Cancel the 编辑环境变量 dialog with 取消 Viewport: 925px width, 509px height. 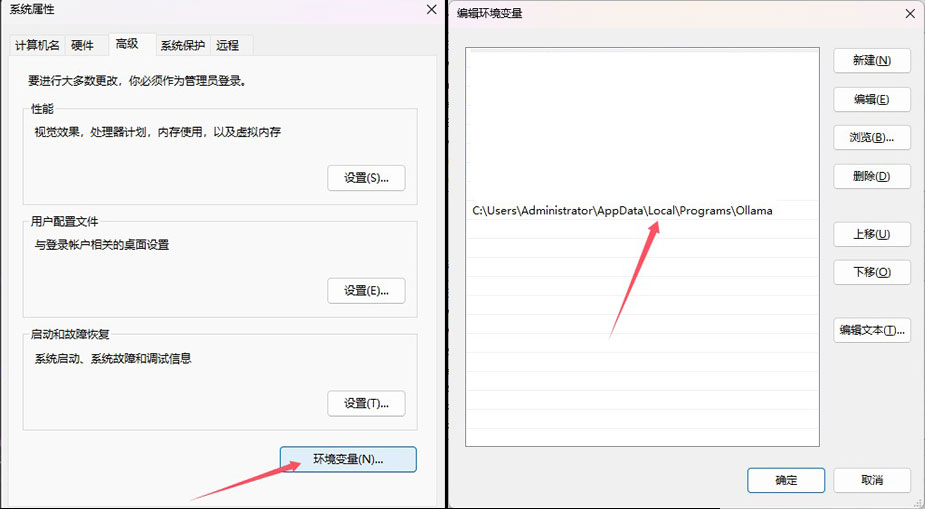point(872,480)
